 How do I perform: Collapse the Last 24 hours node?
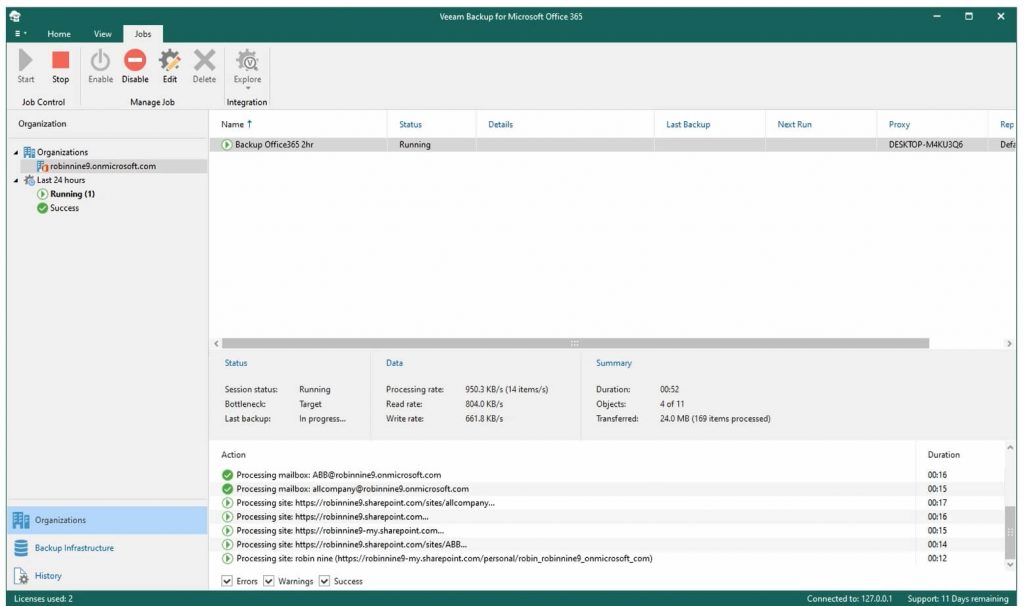(x=16, y=180)
